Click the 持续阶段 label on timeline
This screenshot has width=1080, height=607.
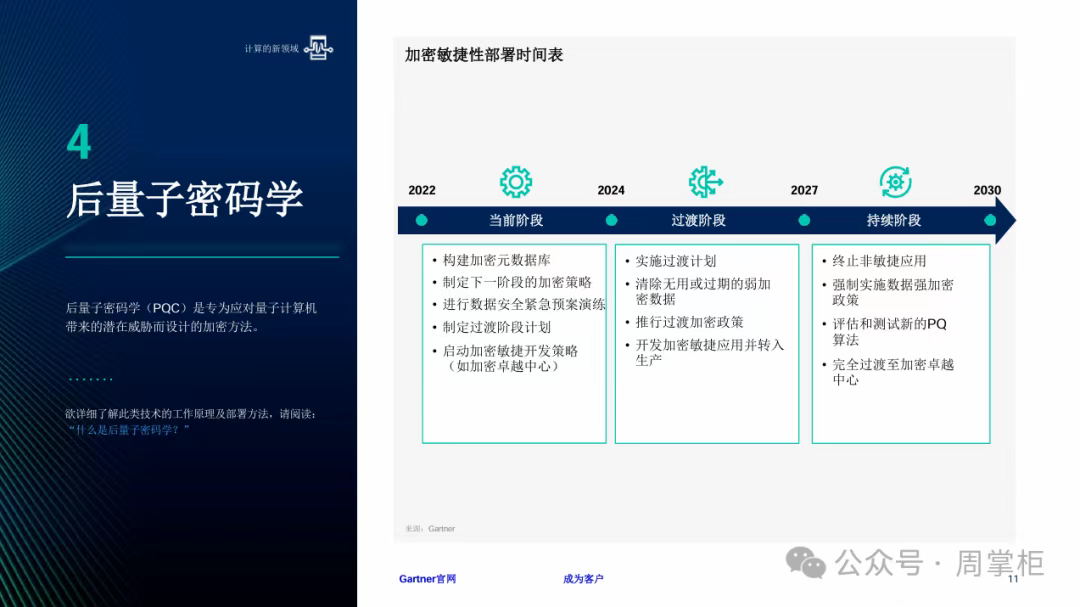(894, 220)
